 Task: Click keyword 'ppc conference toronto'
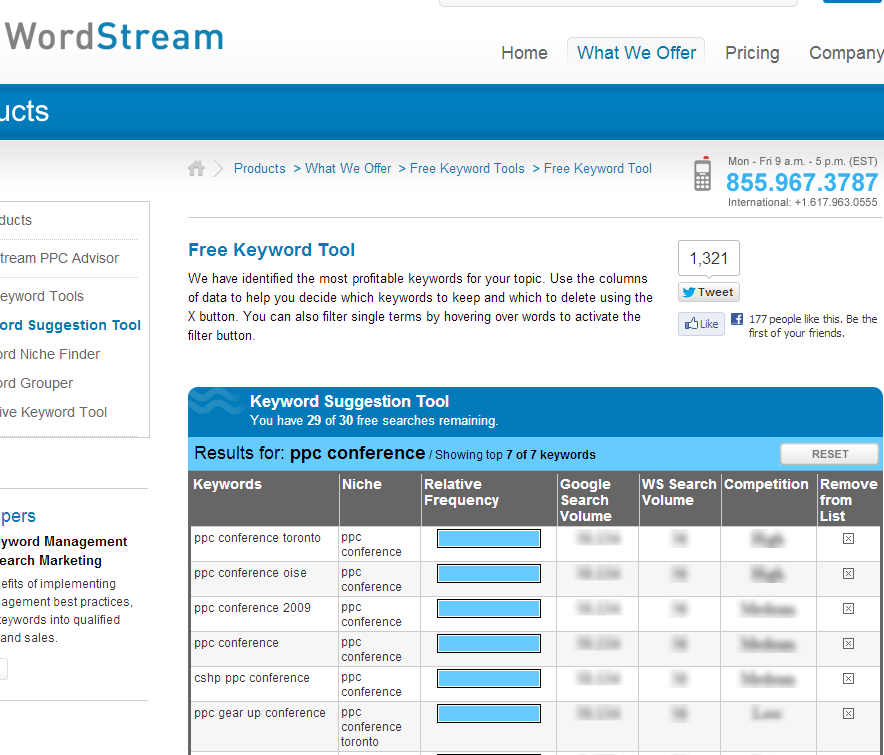(x=257, y=538)
